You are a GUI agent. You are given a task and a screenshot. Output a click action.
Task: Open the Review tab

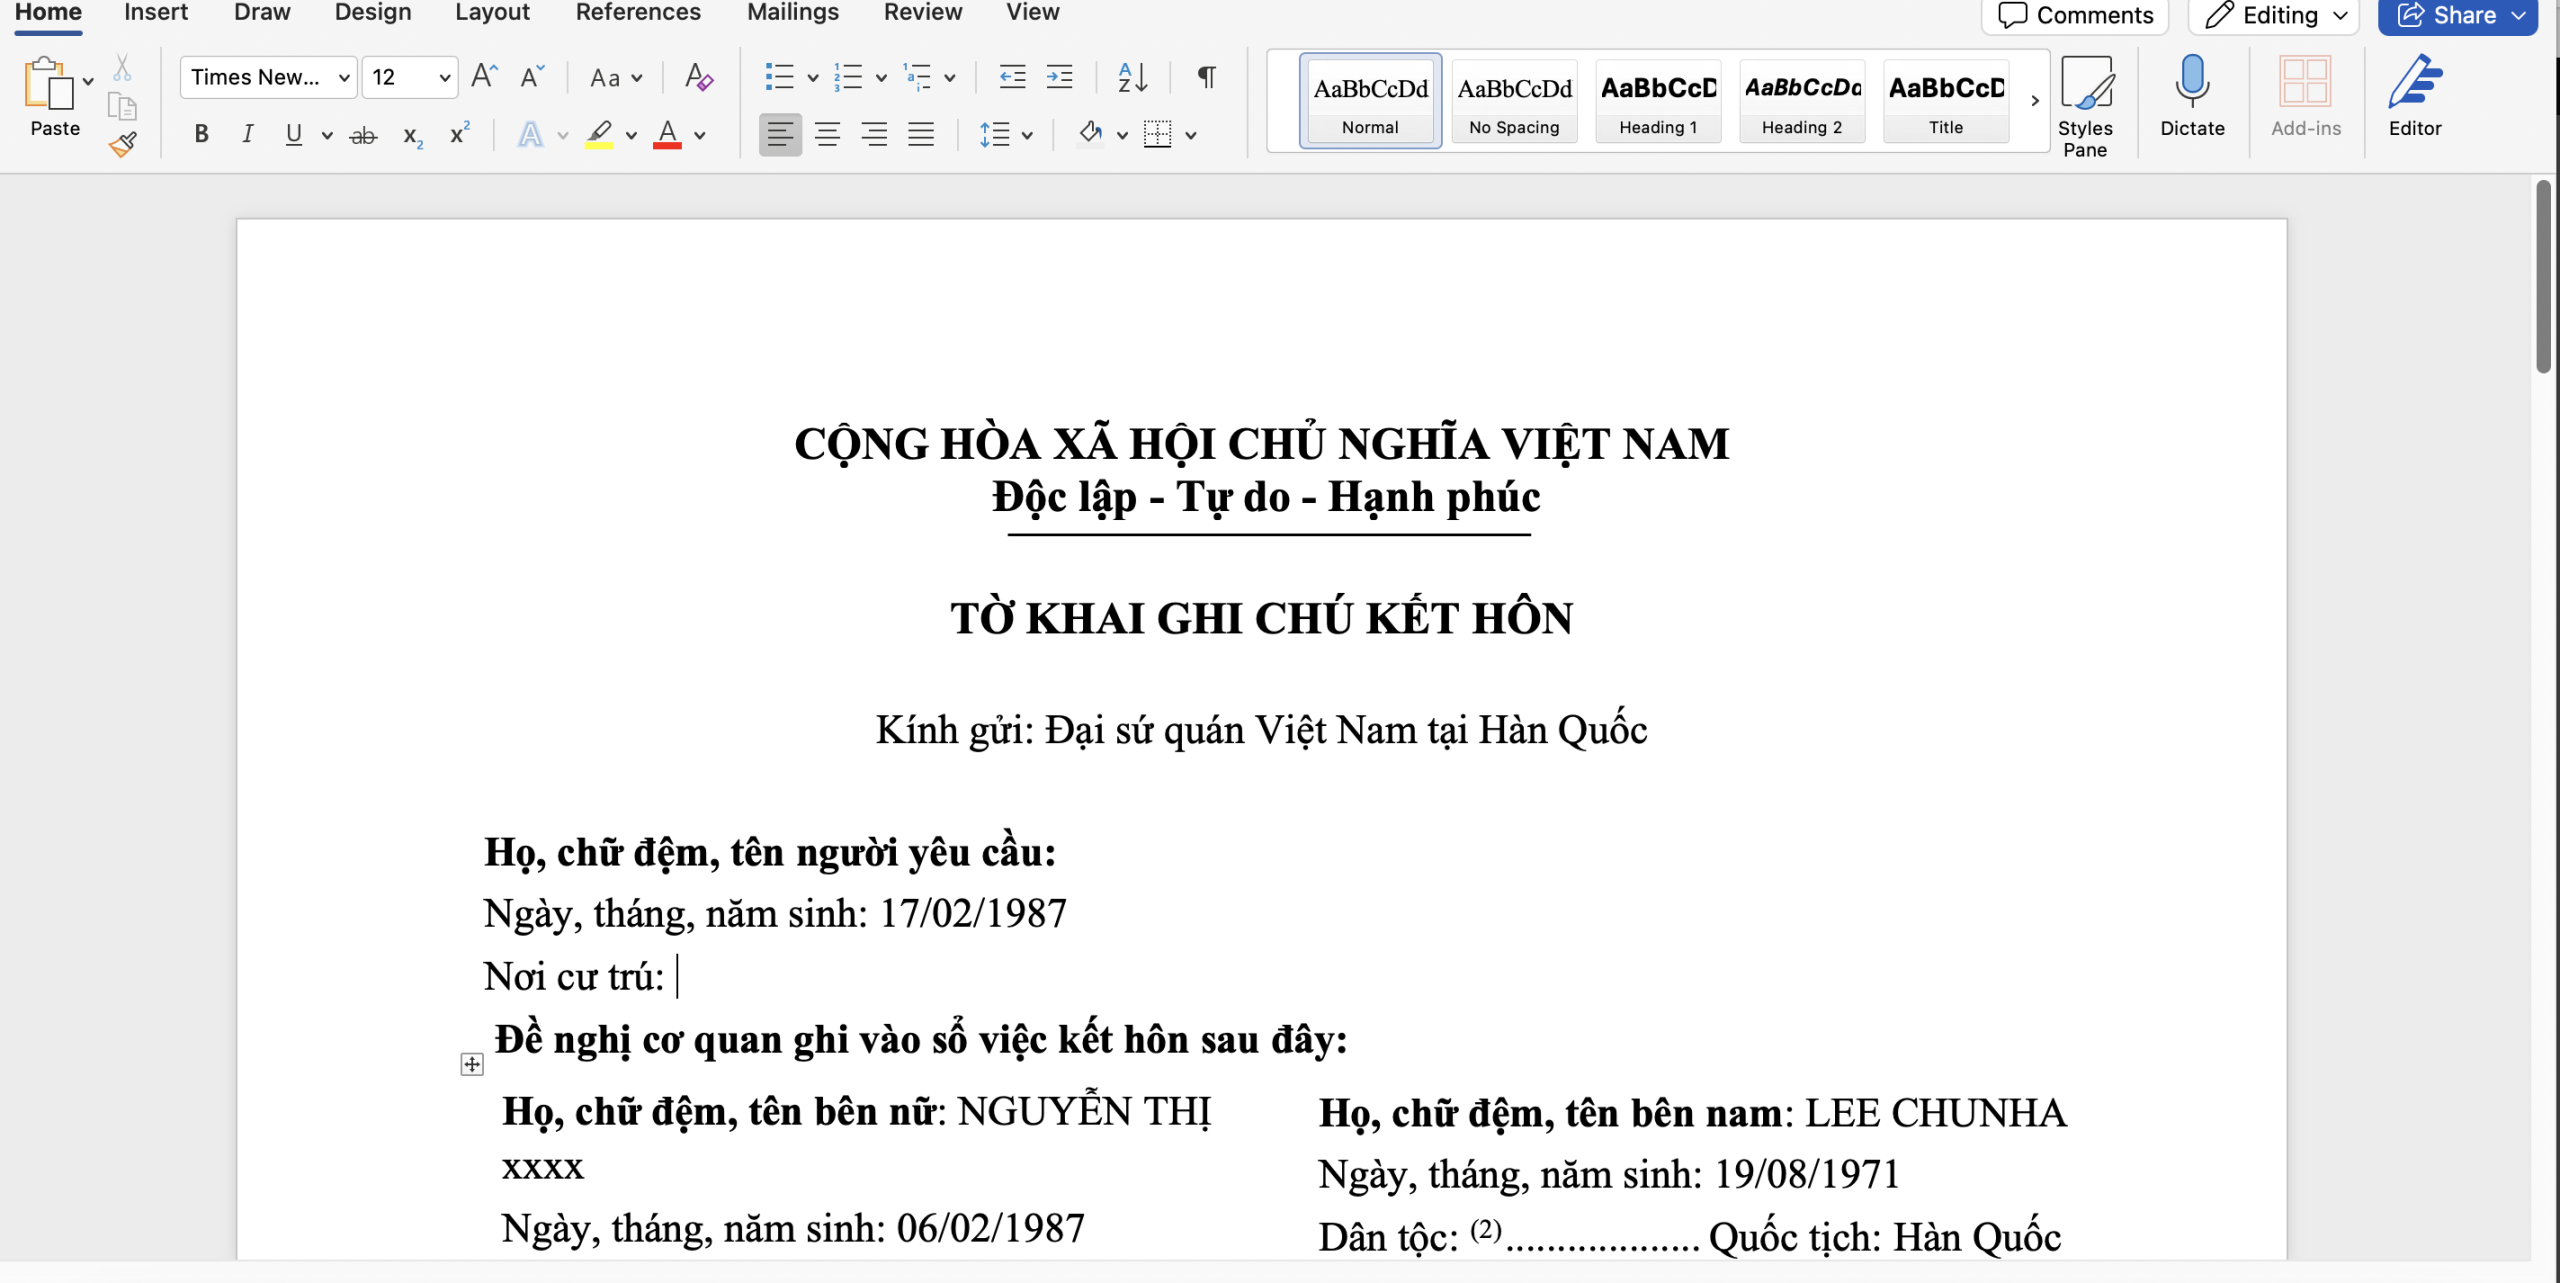[923, 13]
